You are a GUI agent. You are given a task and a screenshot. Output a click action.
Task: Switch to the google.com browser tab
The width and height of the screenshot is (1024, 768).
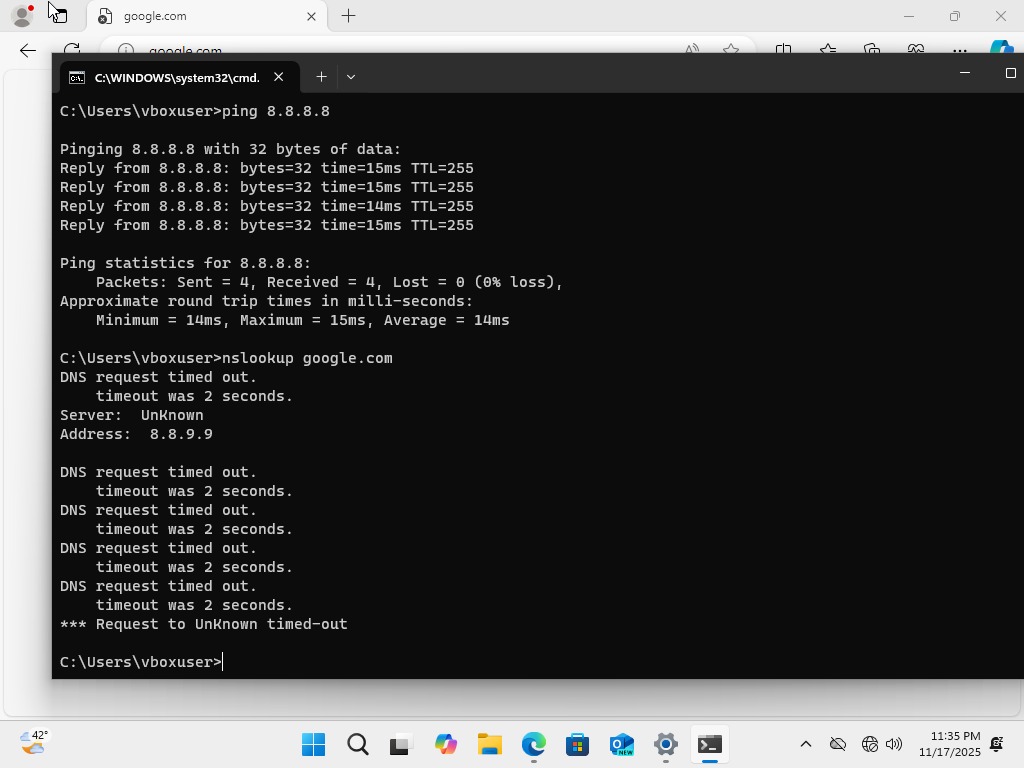(x=200, y=16)
